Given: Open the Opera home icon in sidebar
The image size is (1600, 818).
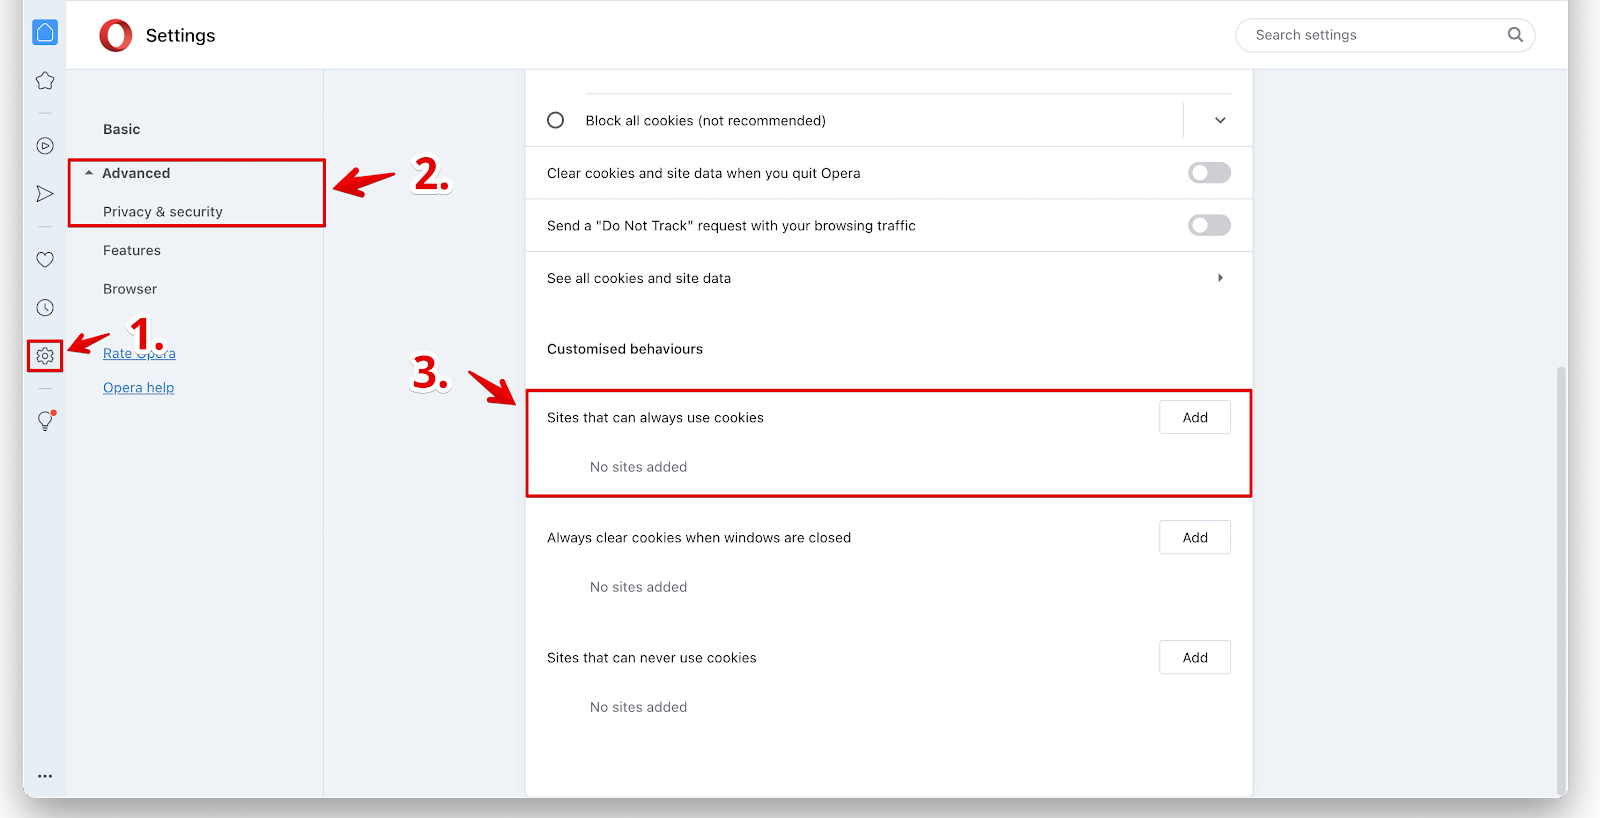Looking at the screenshot, I should click(45, 32).
